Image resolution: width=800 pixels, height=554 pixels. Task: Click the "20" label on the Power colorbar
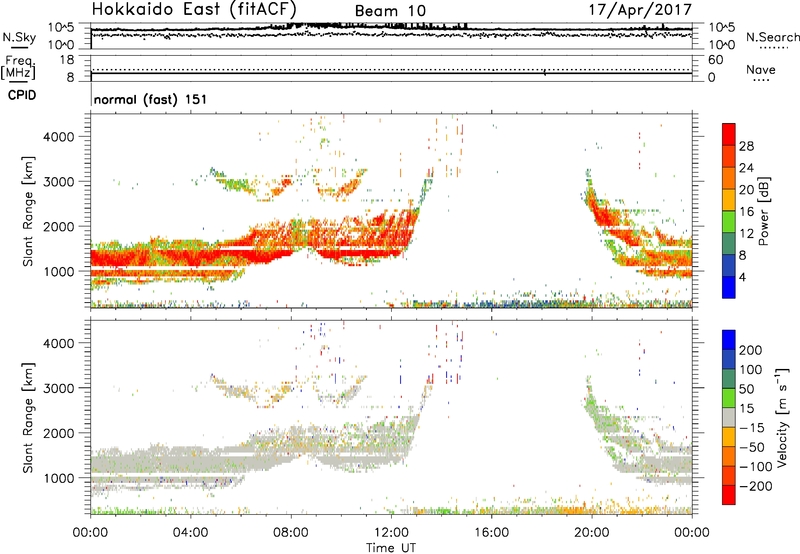click(746, 190)
